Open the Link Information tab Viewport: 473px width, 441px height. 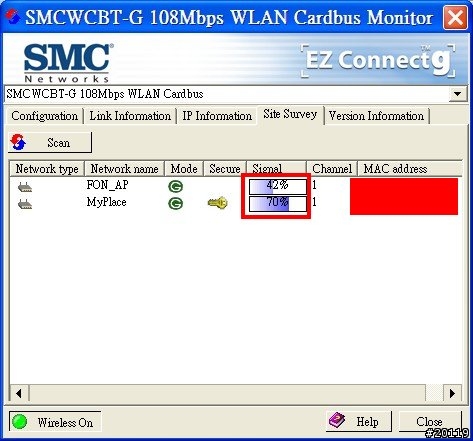pyautogui.click(x=130, y=116)
